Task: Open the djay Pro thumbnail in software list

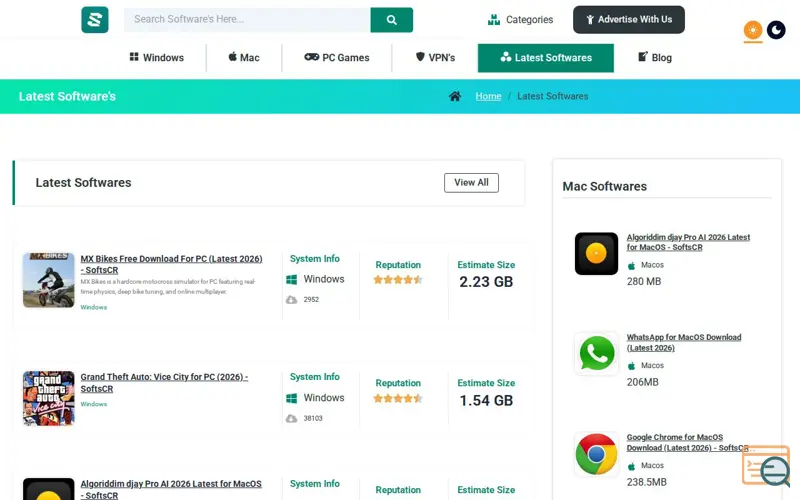Action: pyautogui.click(x=48, y=489)
